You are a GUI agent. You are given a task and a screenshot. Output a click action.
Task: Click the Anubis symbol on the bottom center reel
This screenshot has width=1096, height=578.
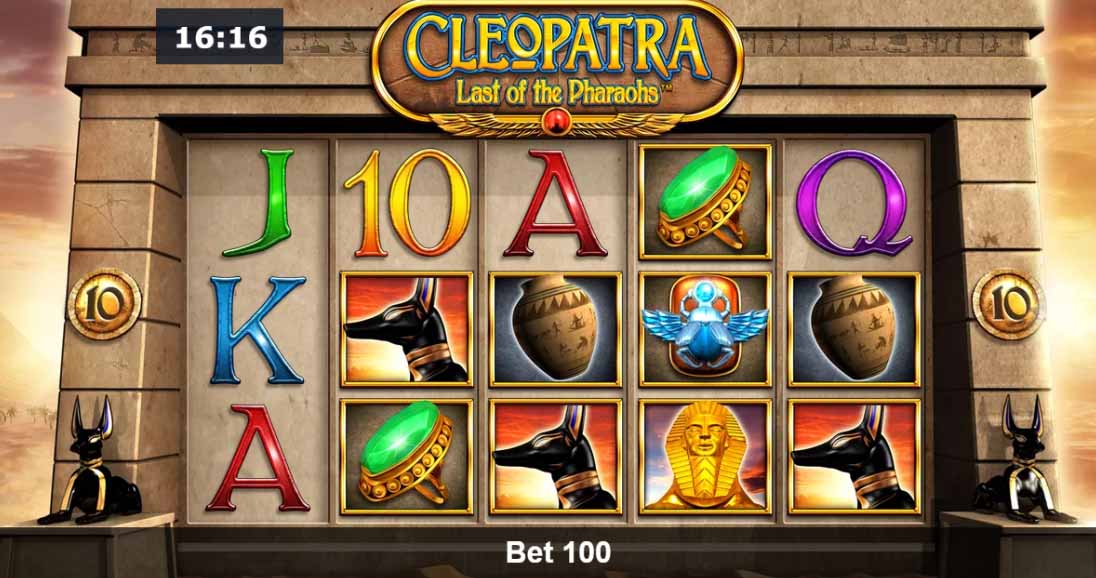coord(556,456)
